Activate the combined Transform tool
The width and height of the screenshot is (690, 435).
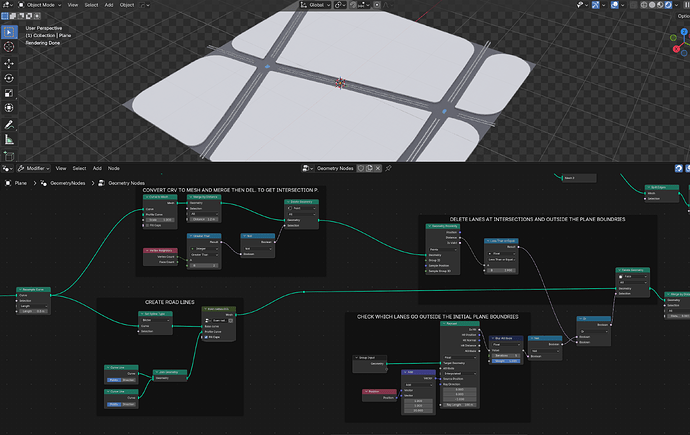click(9, 108)
